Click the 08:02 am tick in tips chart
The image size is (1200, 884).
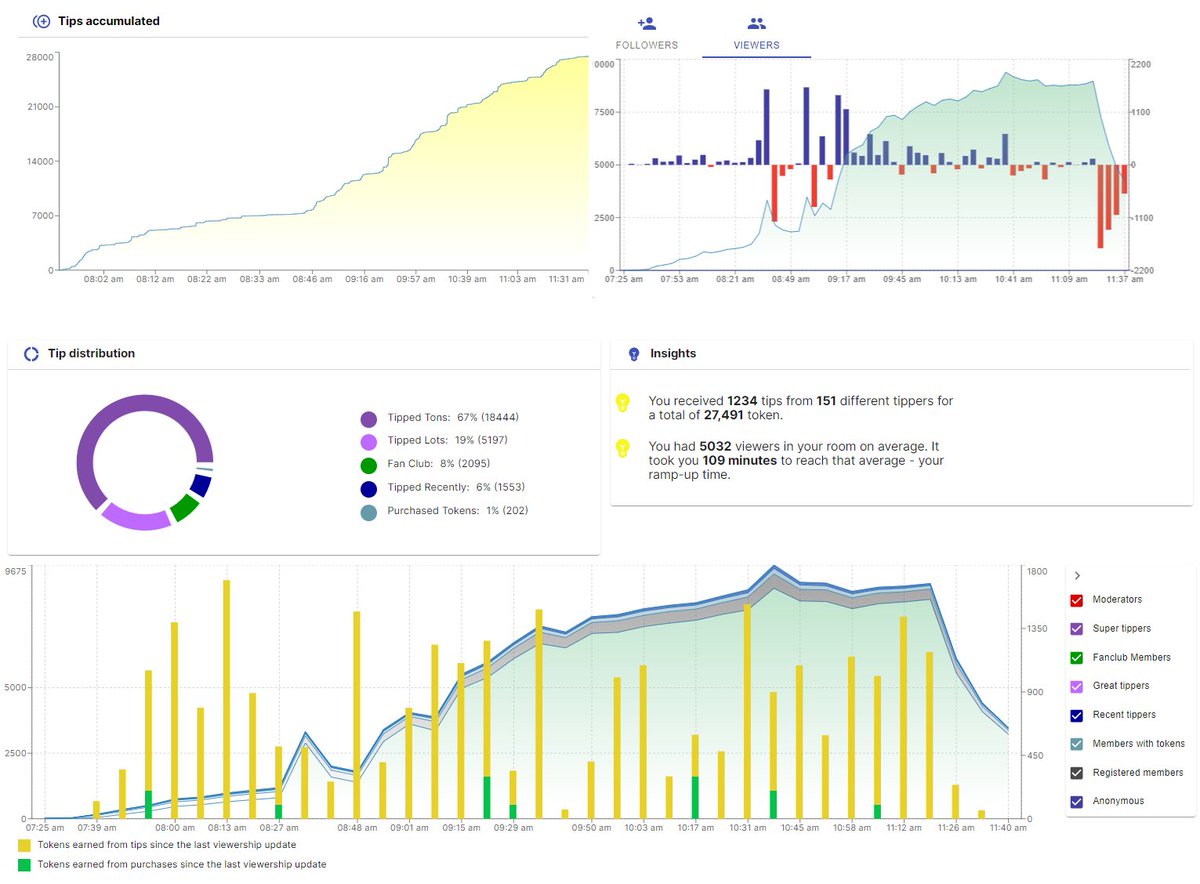104,280
